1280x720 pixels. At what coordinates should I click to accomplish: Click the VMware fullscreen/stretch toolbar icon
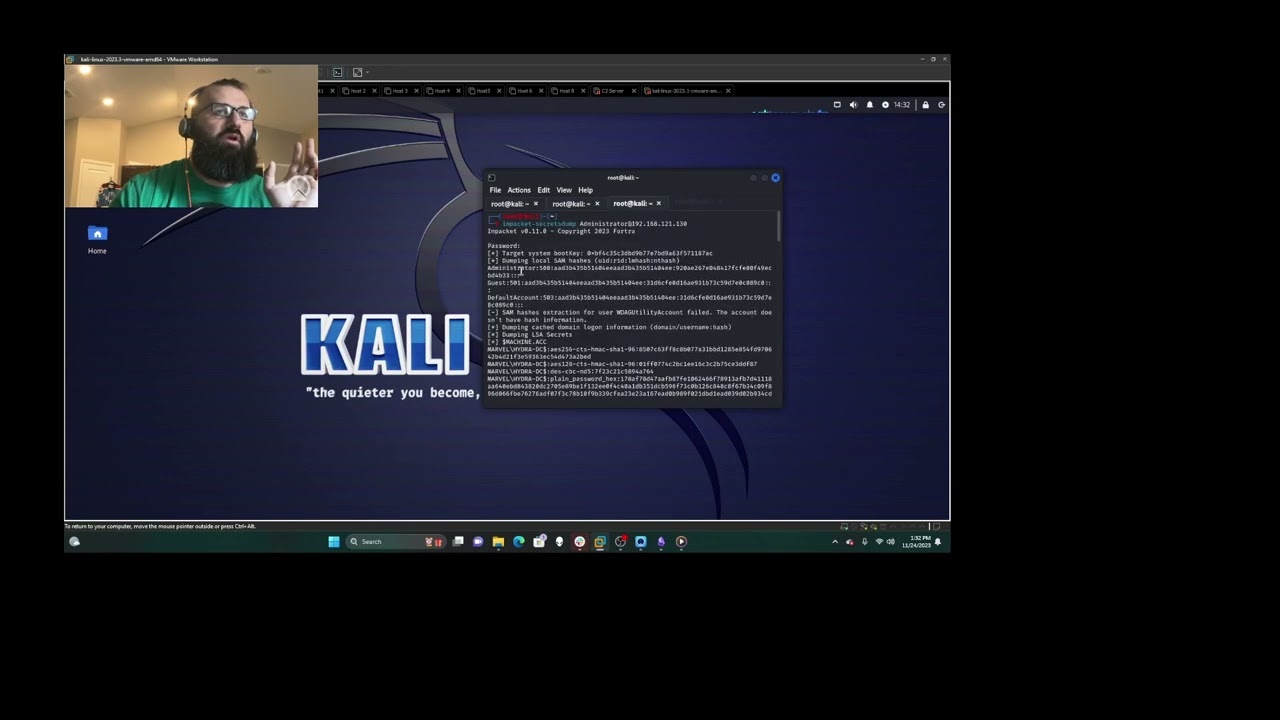pyautogui.click(x=357, y=72)
